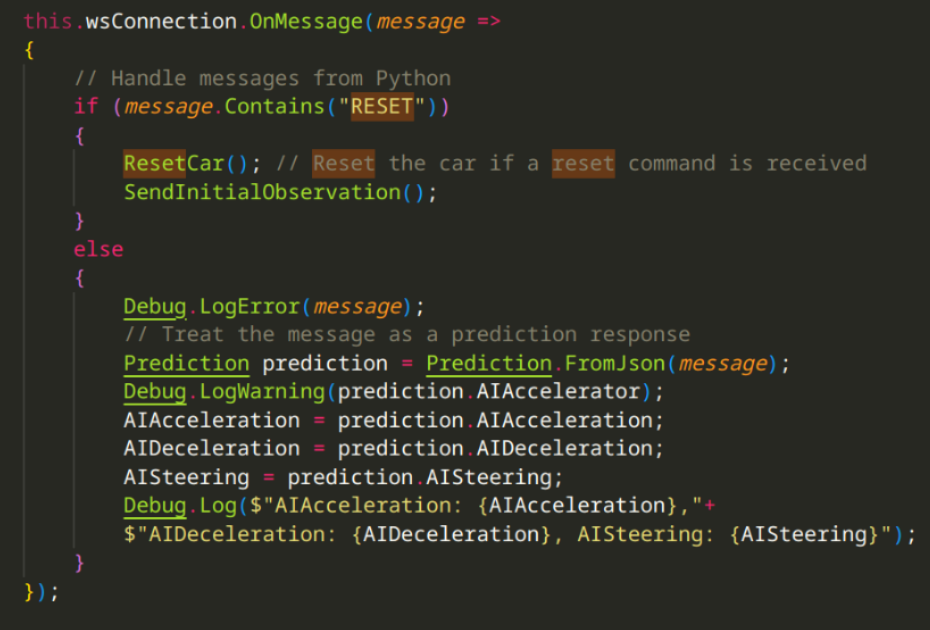The height and width of the screenshot is (630, 930).
Task: Click the FromJson method name
Action: (612, 363)
